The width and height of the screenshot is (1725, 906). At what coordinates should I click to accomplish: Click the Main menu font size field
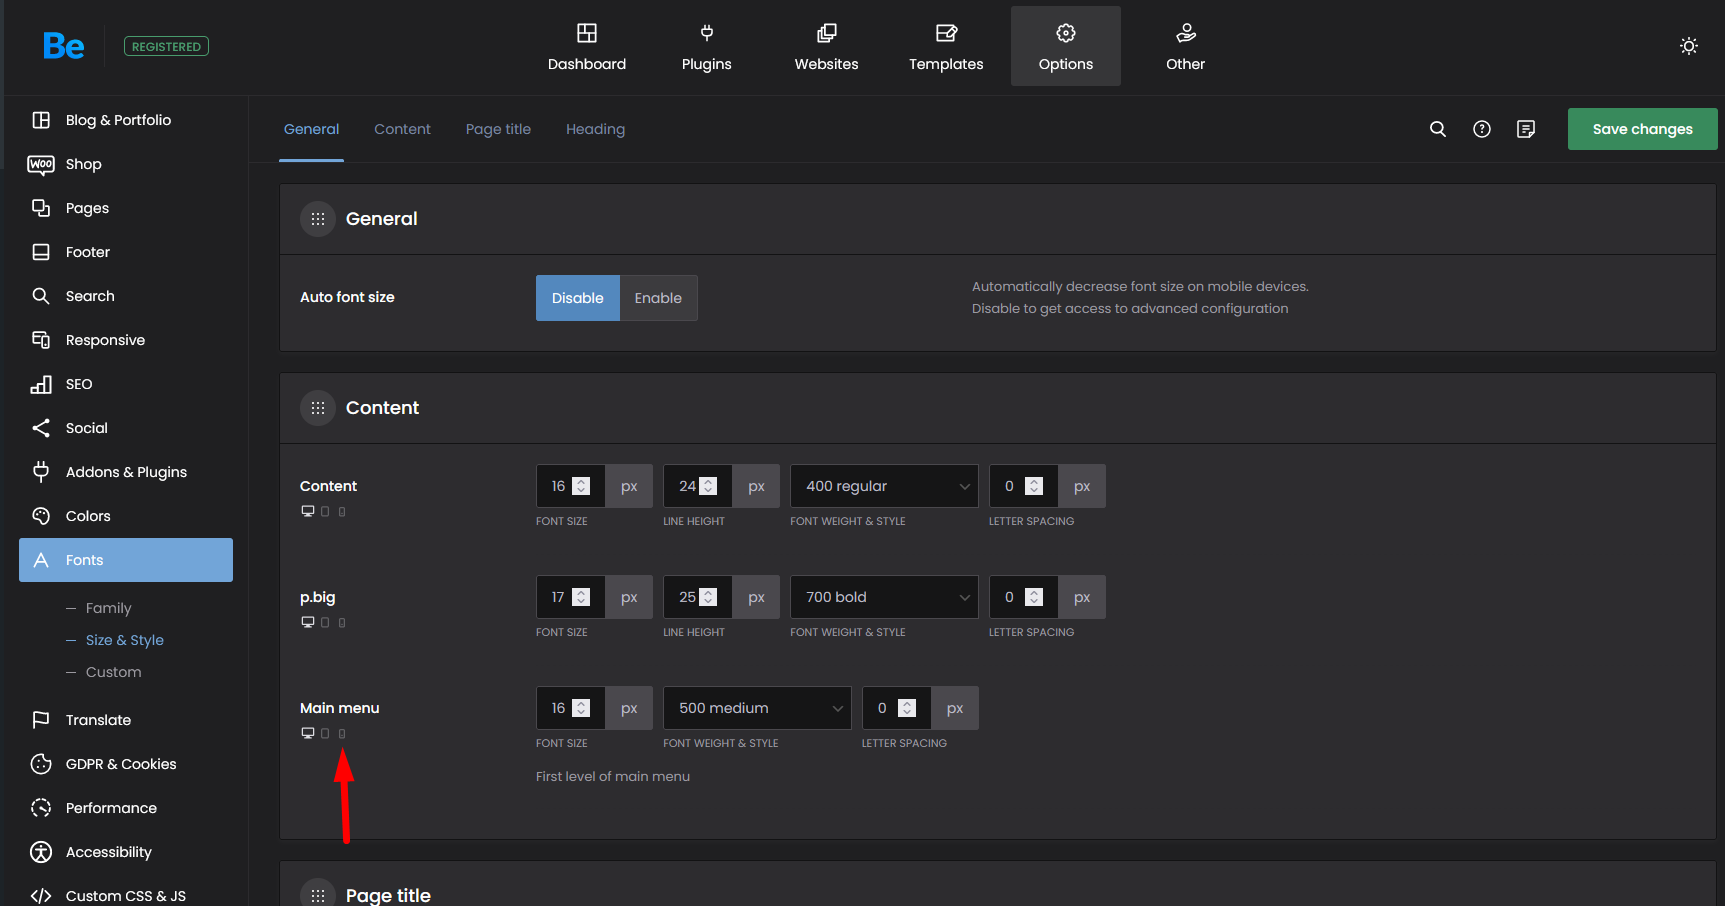(570, 708)
